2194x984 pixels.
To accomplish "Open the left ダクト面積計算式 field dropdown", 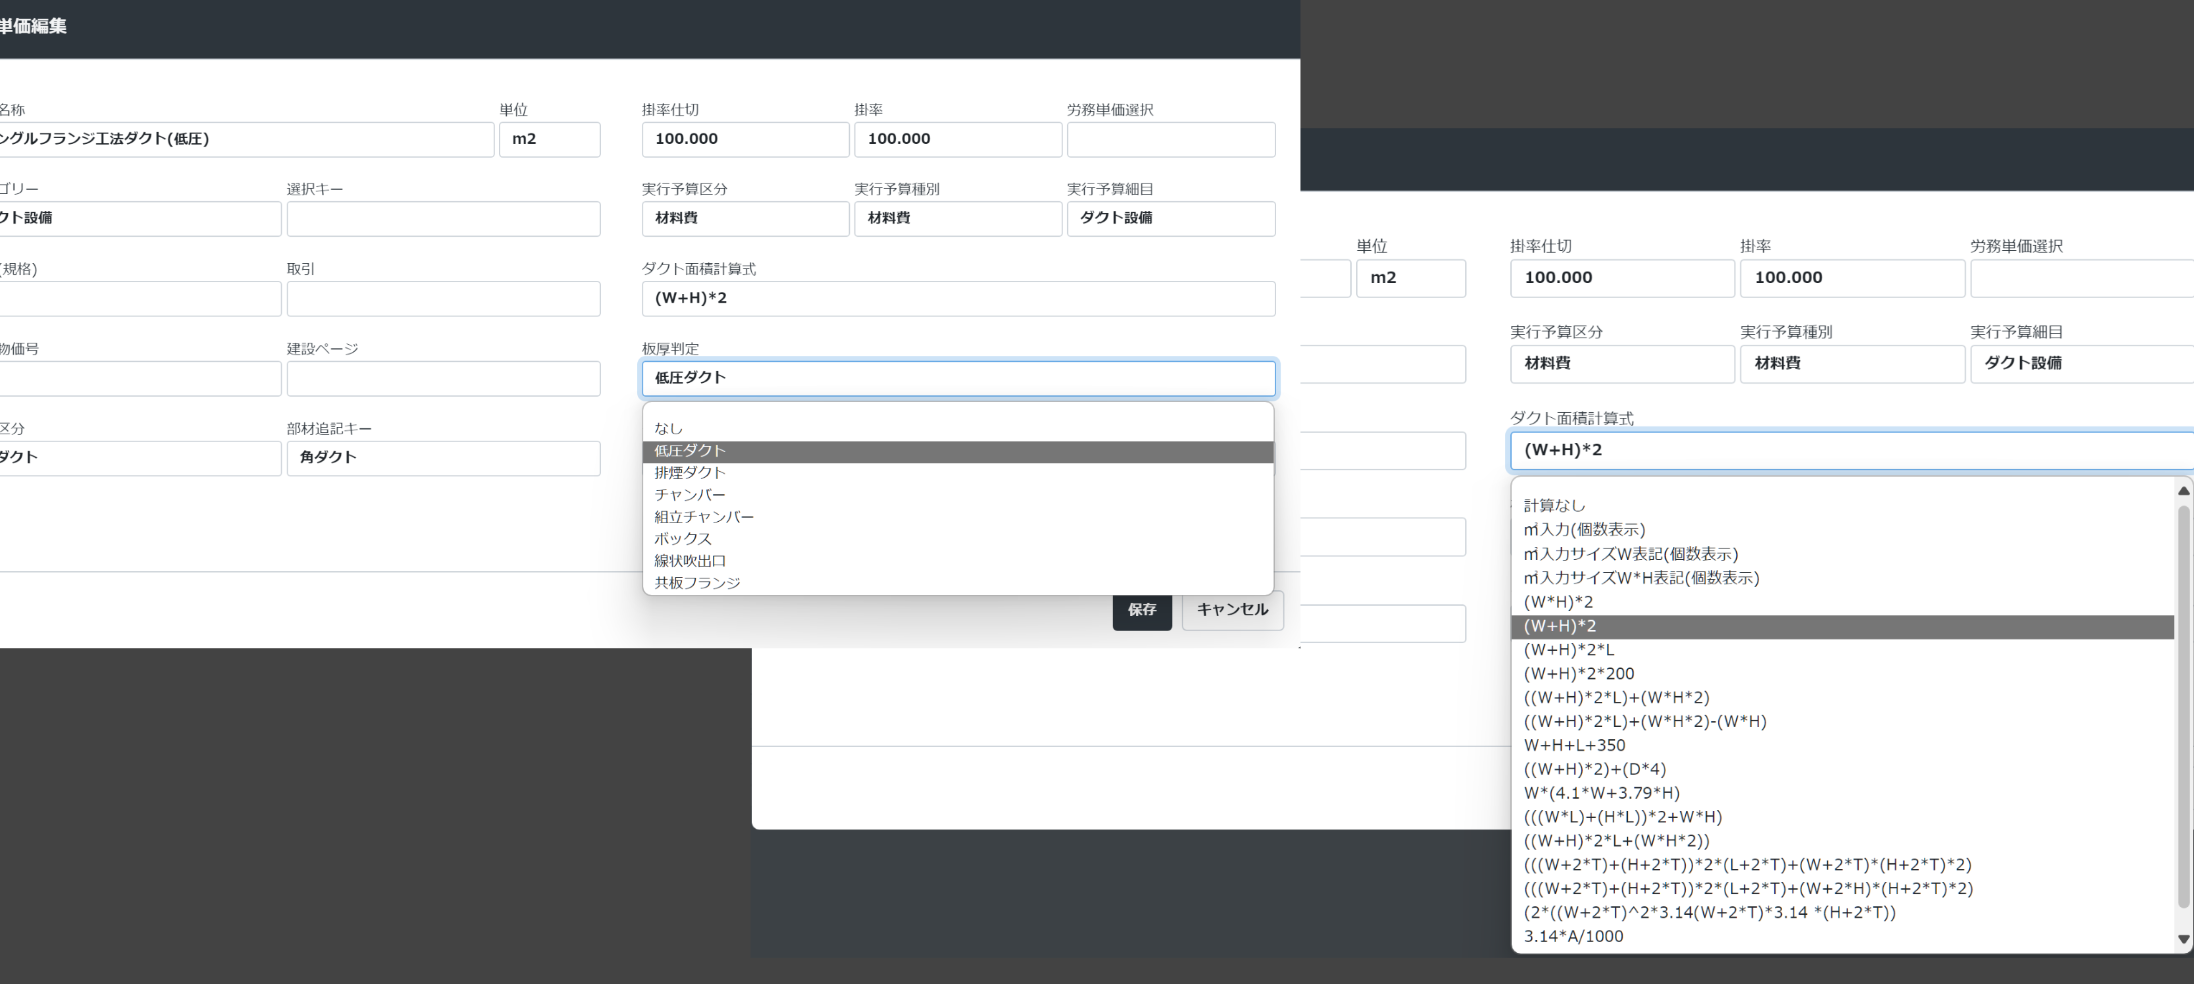I will [958, 298].
